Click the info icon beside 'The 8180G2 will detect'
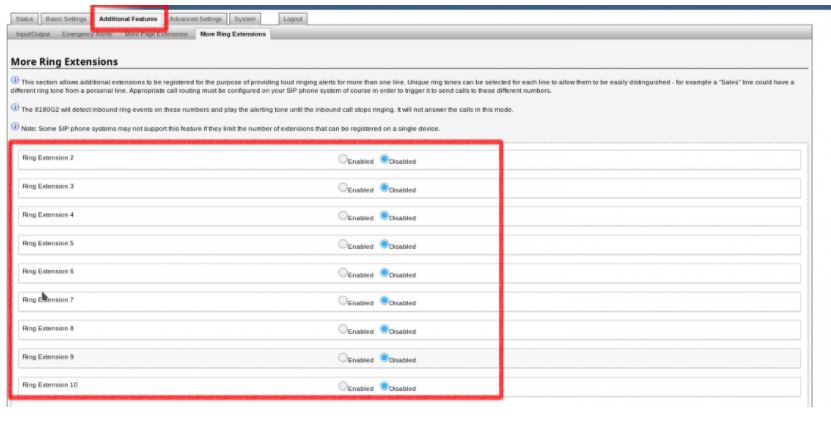 15,107
